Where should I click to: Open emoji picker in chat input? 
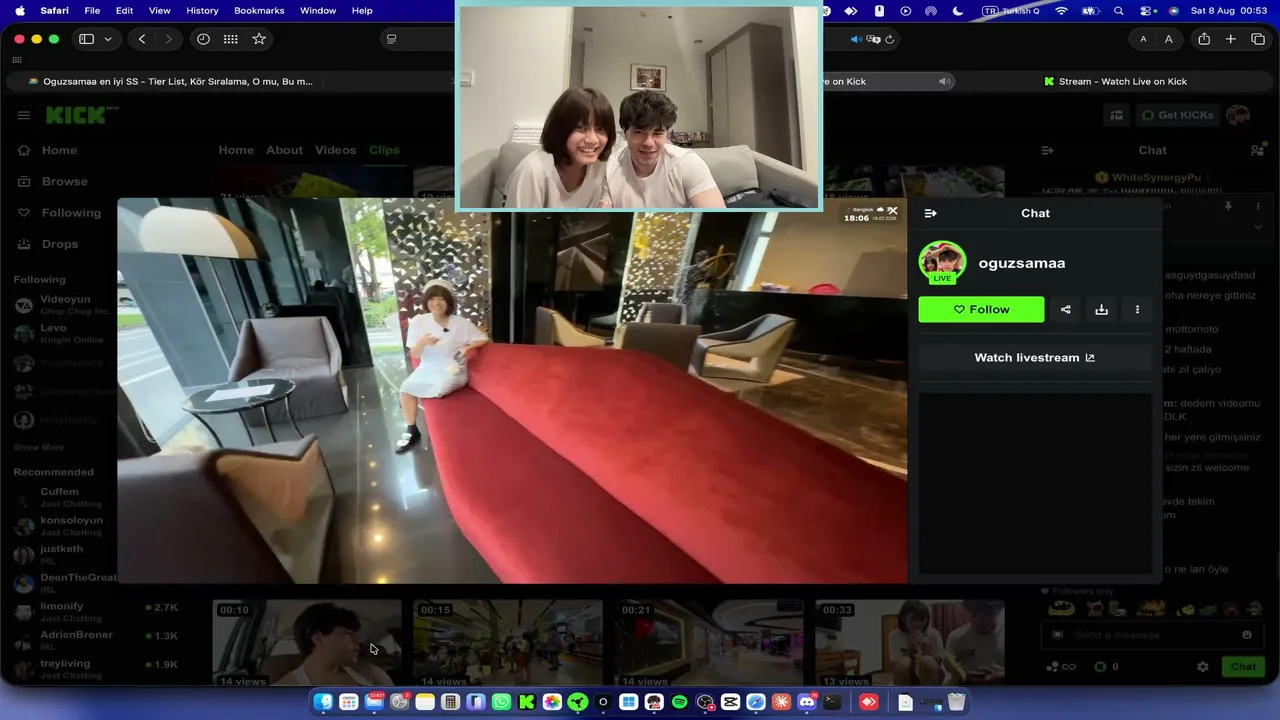(x=1247, y=635)
